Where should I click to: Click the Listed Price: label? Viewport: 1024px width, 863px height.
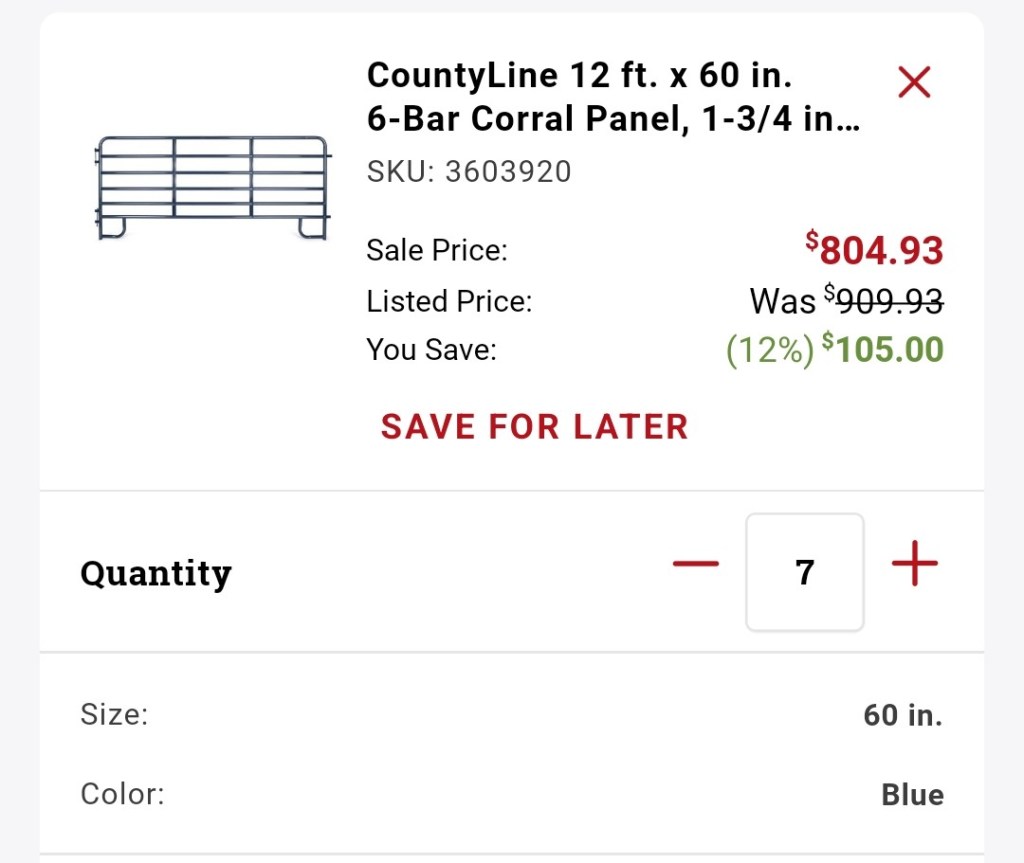tap(449, 300)
